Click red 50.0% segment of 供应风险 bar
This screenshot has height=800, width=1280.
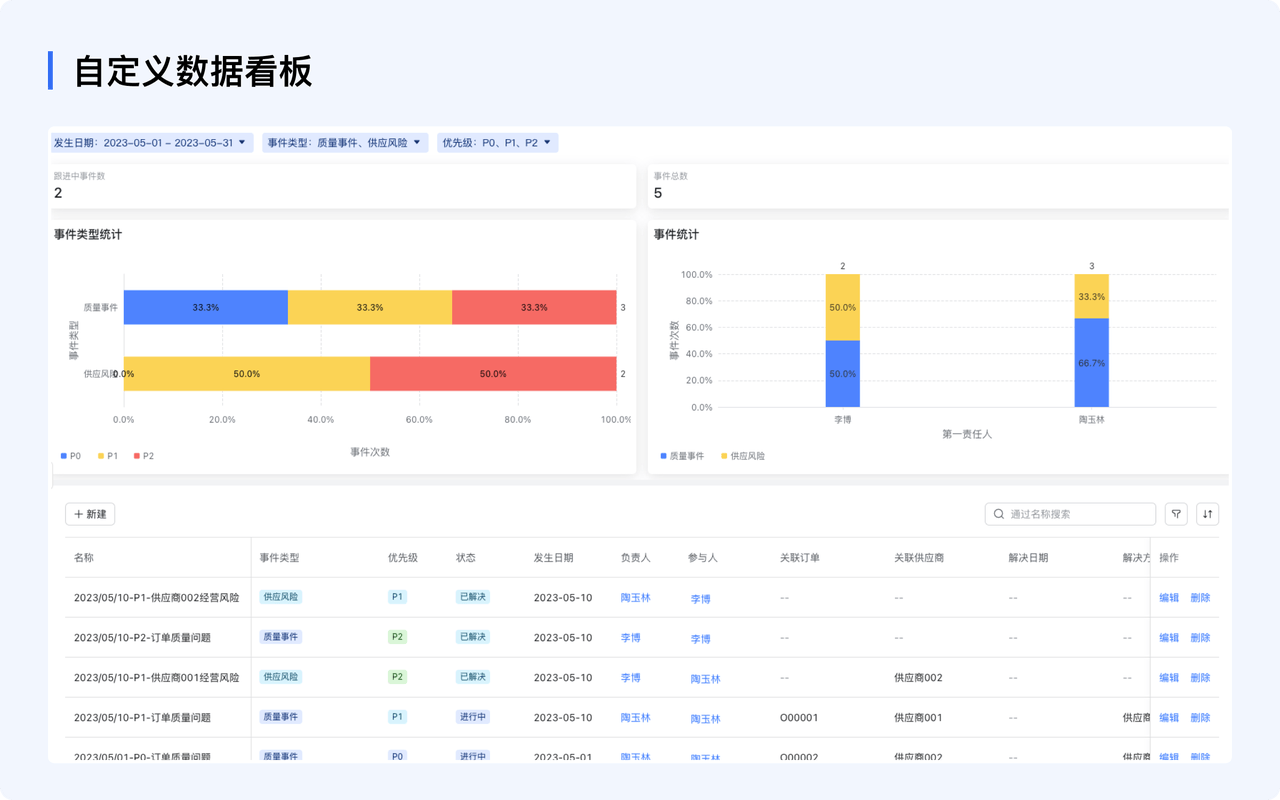click(493, 374)
